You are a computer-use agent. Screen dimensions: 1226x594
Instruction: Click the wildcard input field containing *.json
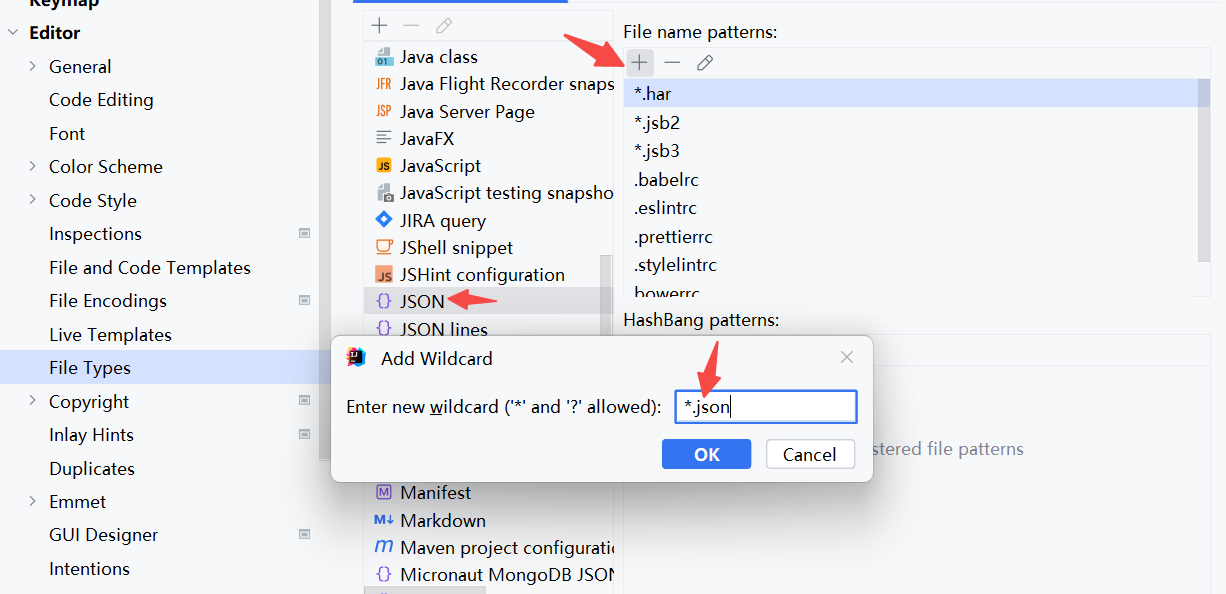coord(766,407)
